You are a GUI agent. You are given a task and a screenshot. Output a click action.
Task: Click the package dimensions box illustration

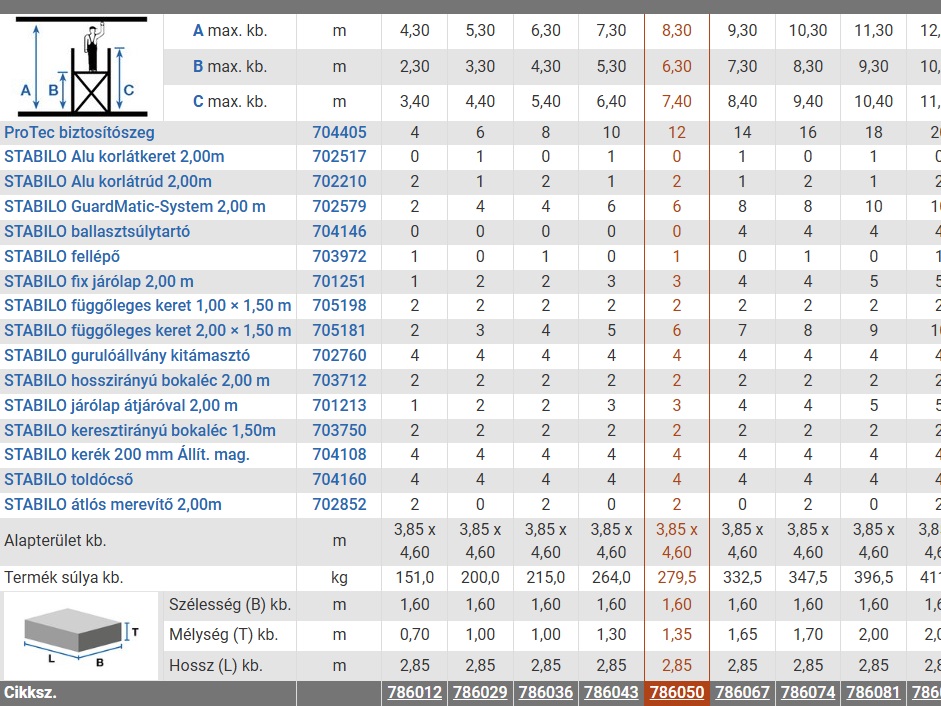click(x=80, y=636)
